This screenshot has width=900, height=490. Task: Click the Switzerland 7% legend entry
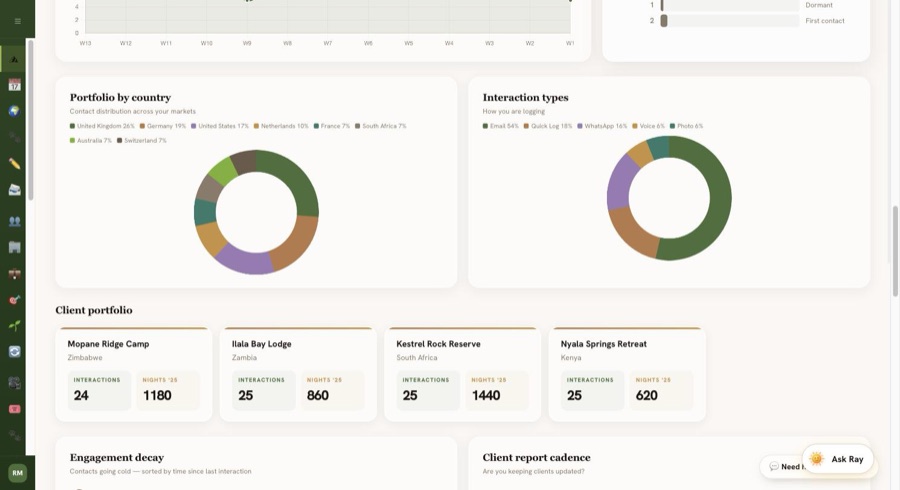point(142,140)
